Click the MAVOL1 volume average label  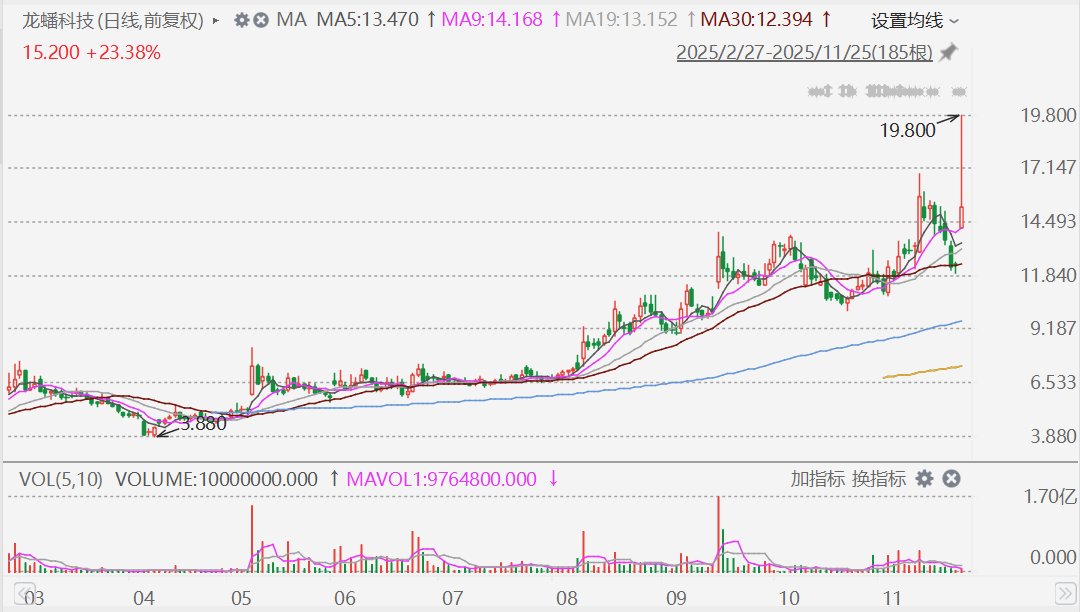click(441, 479)
